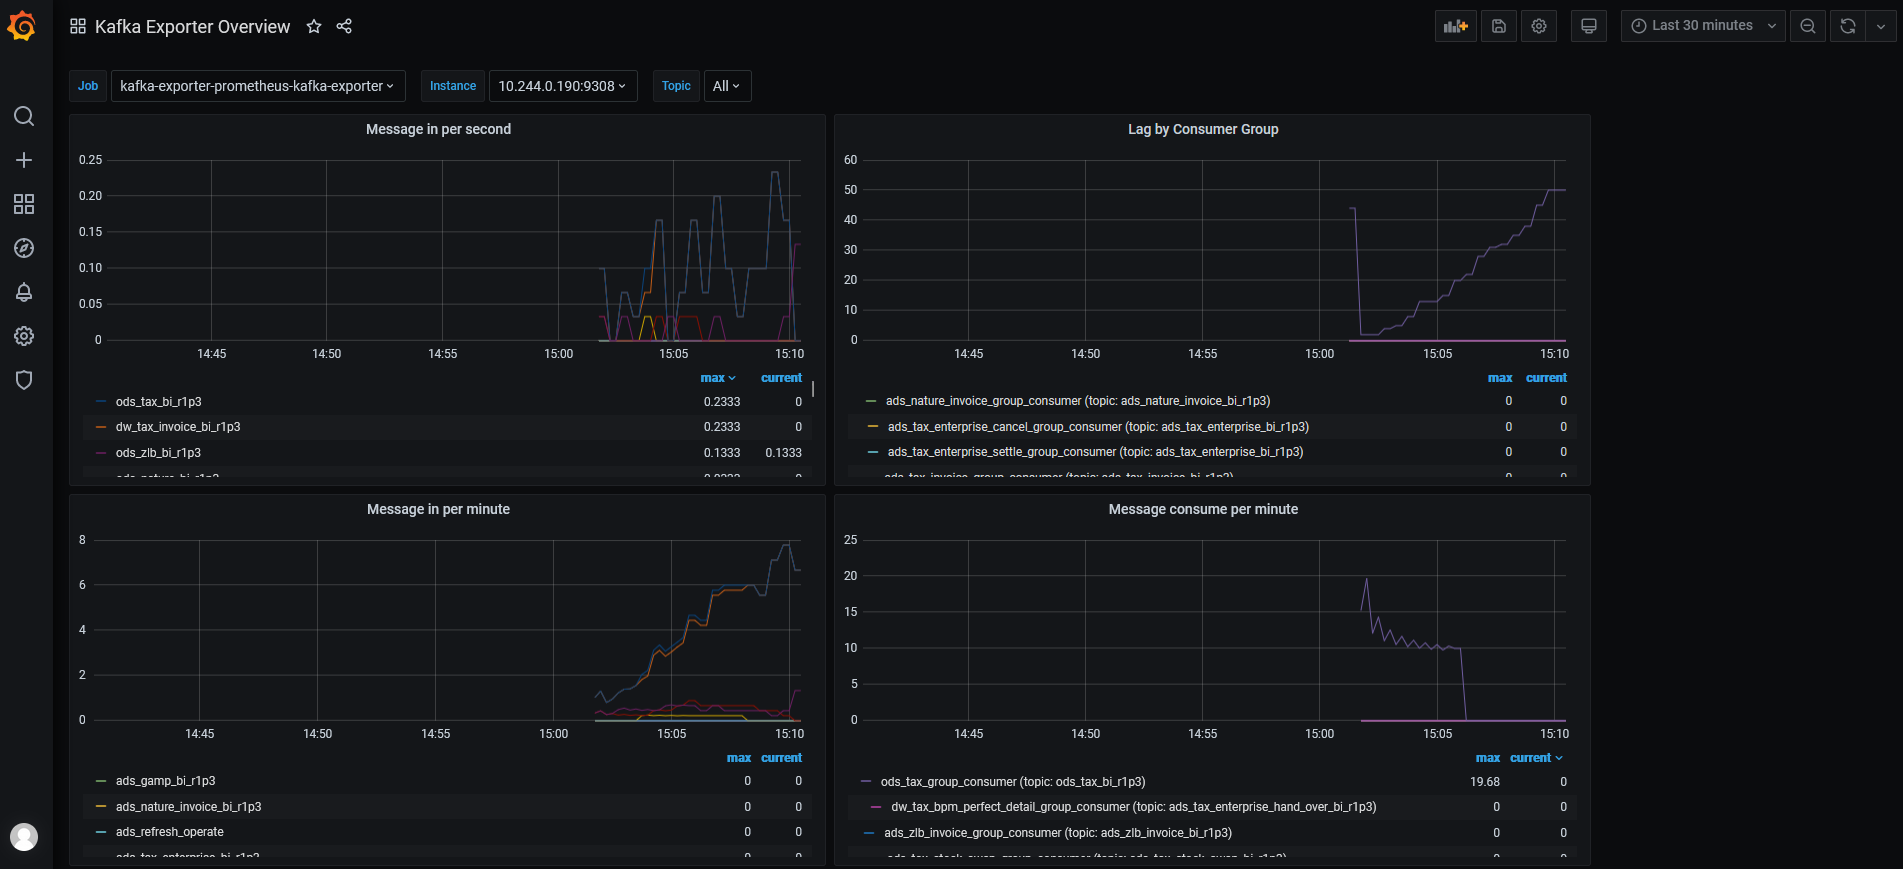Sort Lag by Consumer Group legend by current
1903x869 pixels.
(x=1546, y=378)
